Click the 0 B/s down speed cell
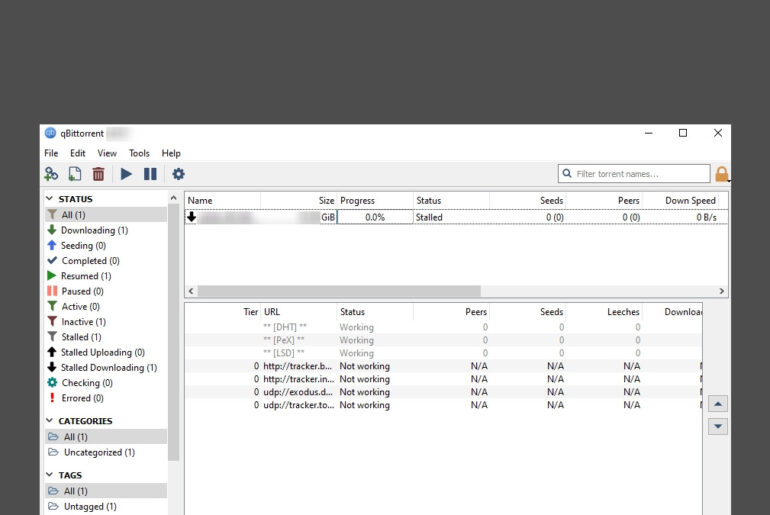Viewport: 770px width, 515px height. tap(682, 217)
